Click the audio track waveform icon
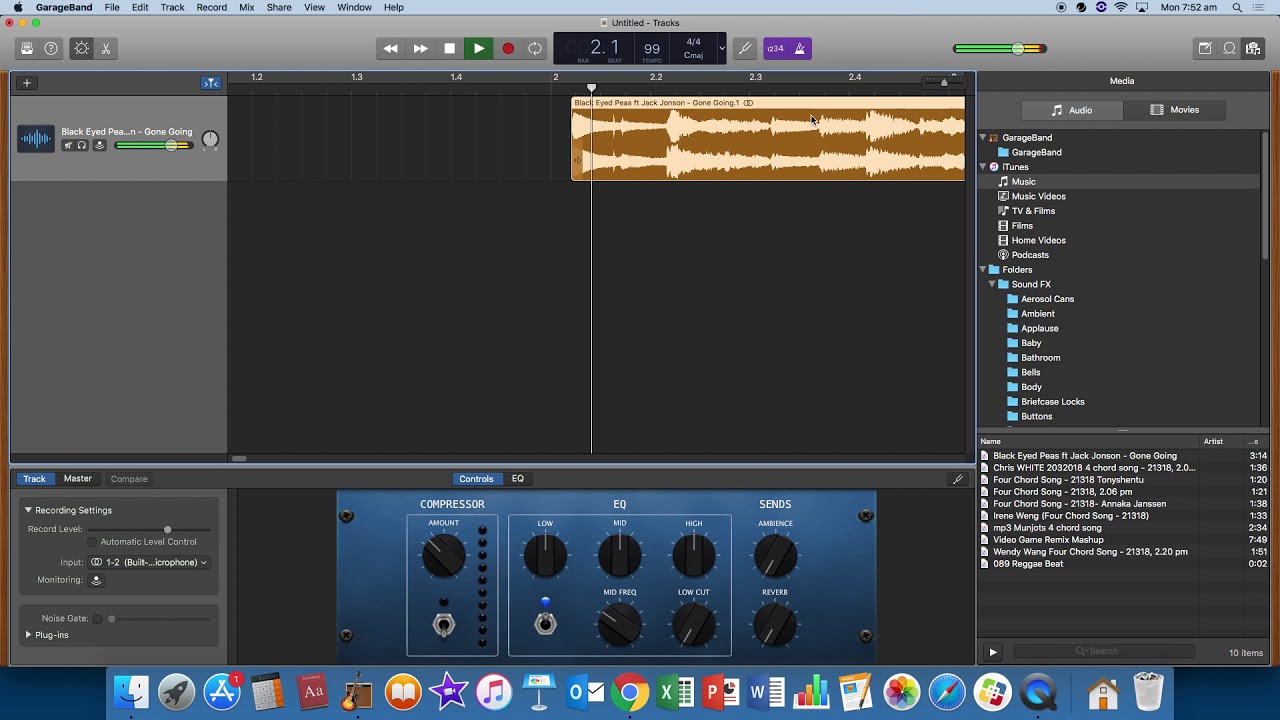 click(36, 139)
